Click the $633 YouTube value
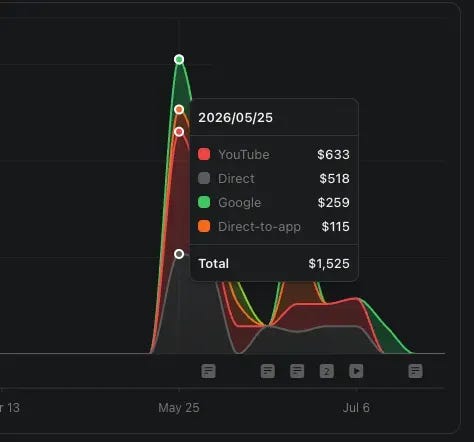The width and height of the screenshot is (474, 442). coord(333,154)
